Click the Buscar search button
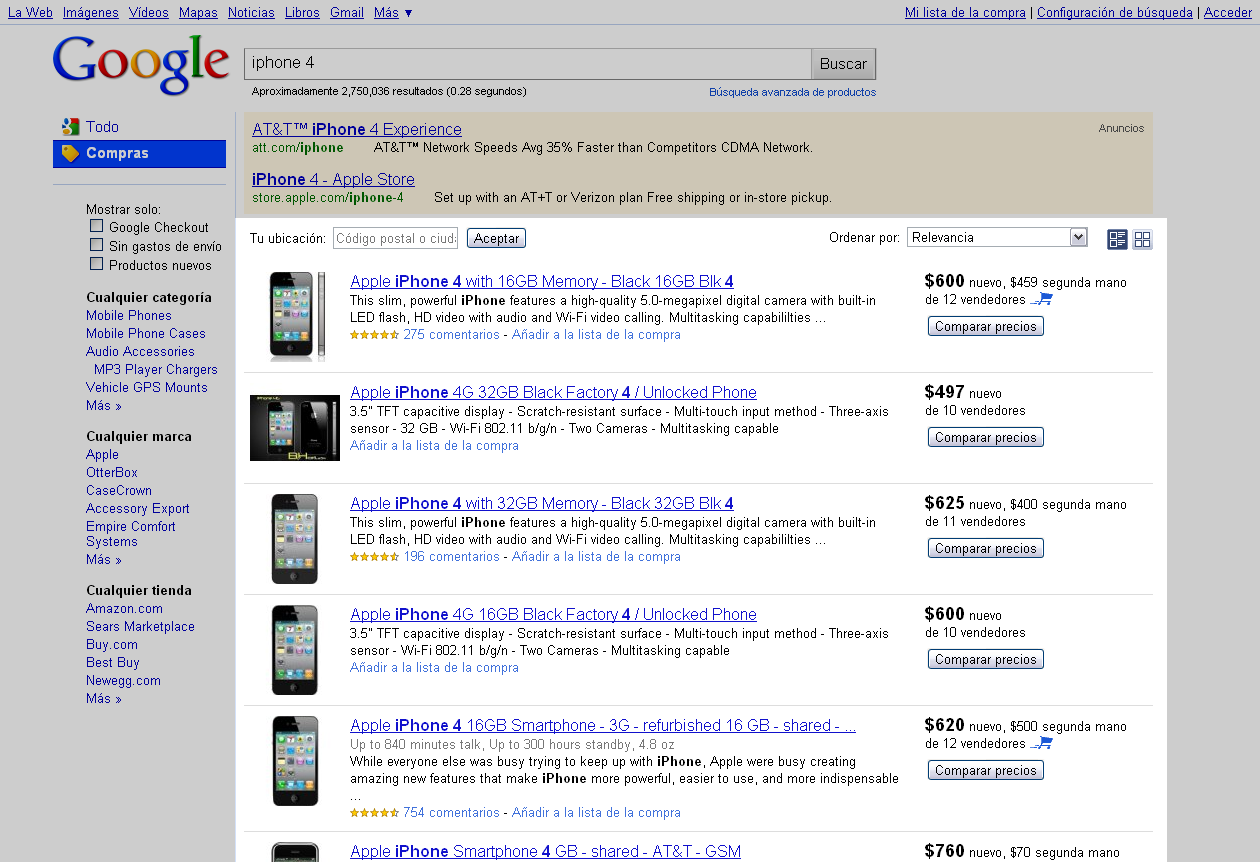1260x862 pixels. point(843,63)
